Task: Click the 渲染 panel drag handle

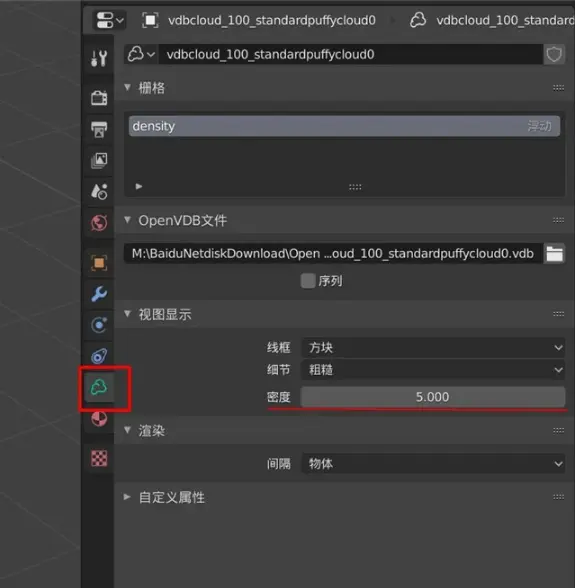Action: pos(558,430)
